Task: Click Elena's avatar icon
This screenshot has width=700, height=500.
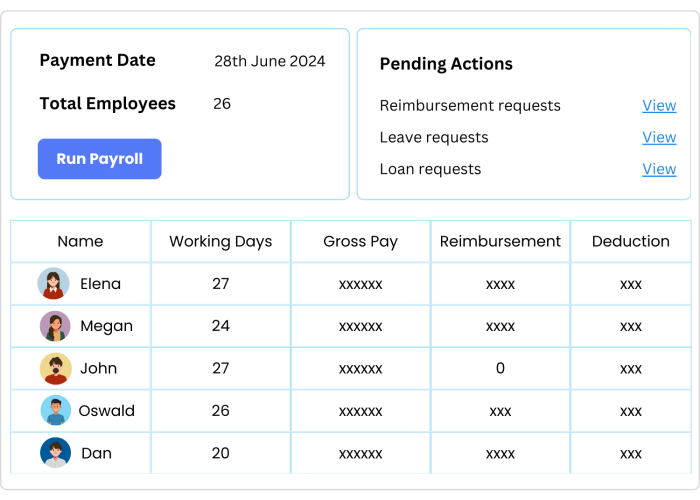Action: click(54, 283)
